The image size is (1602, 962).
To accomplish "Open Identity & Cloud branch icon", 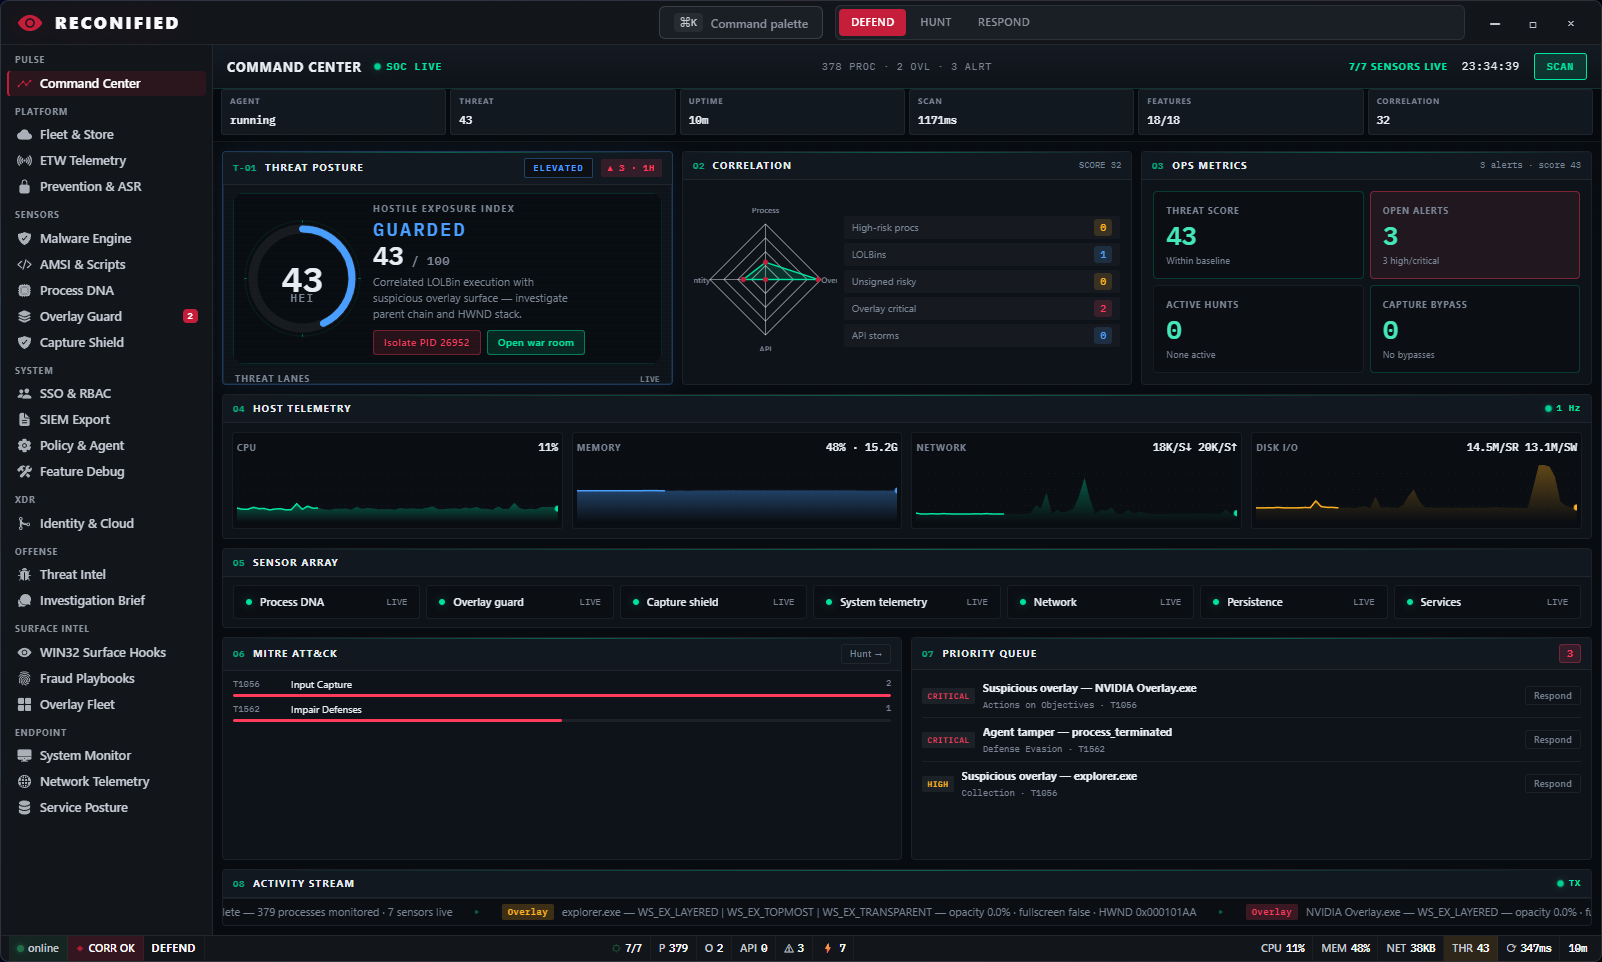I will point(25,524).
